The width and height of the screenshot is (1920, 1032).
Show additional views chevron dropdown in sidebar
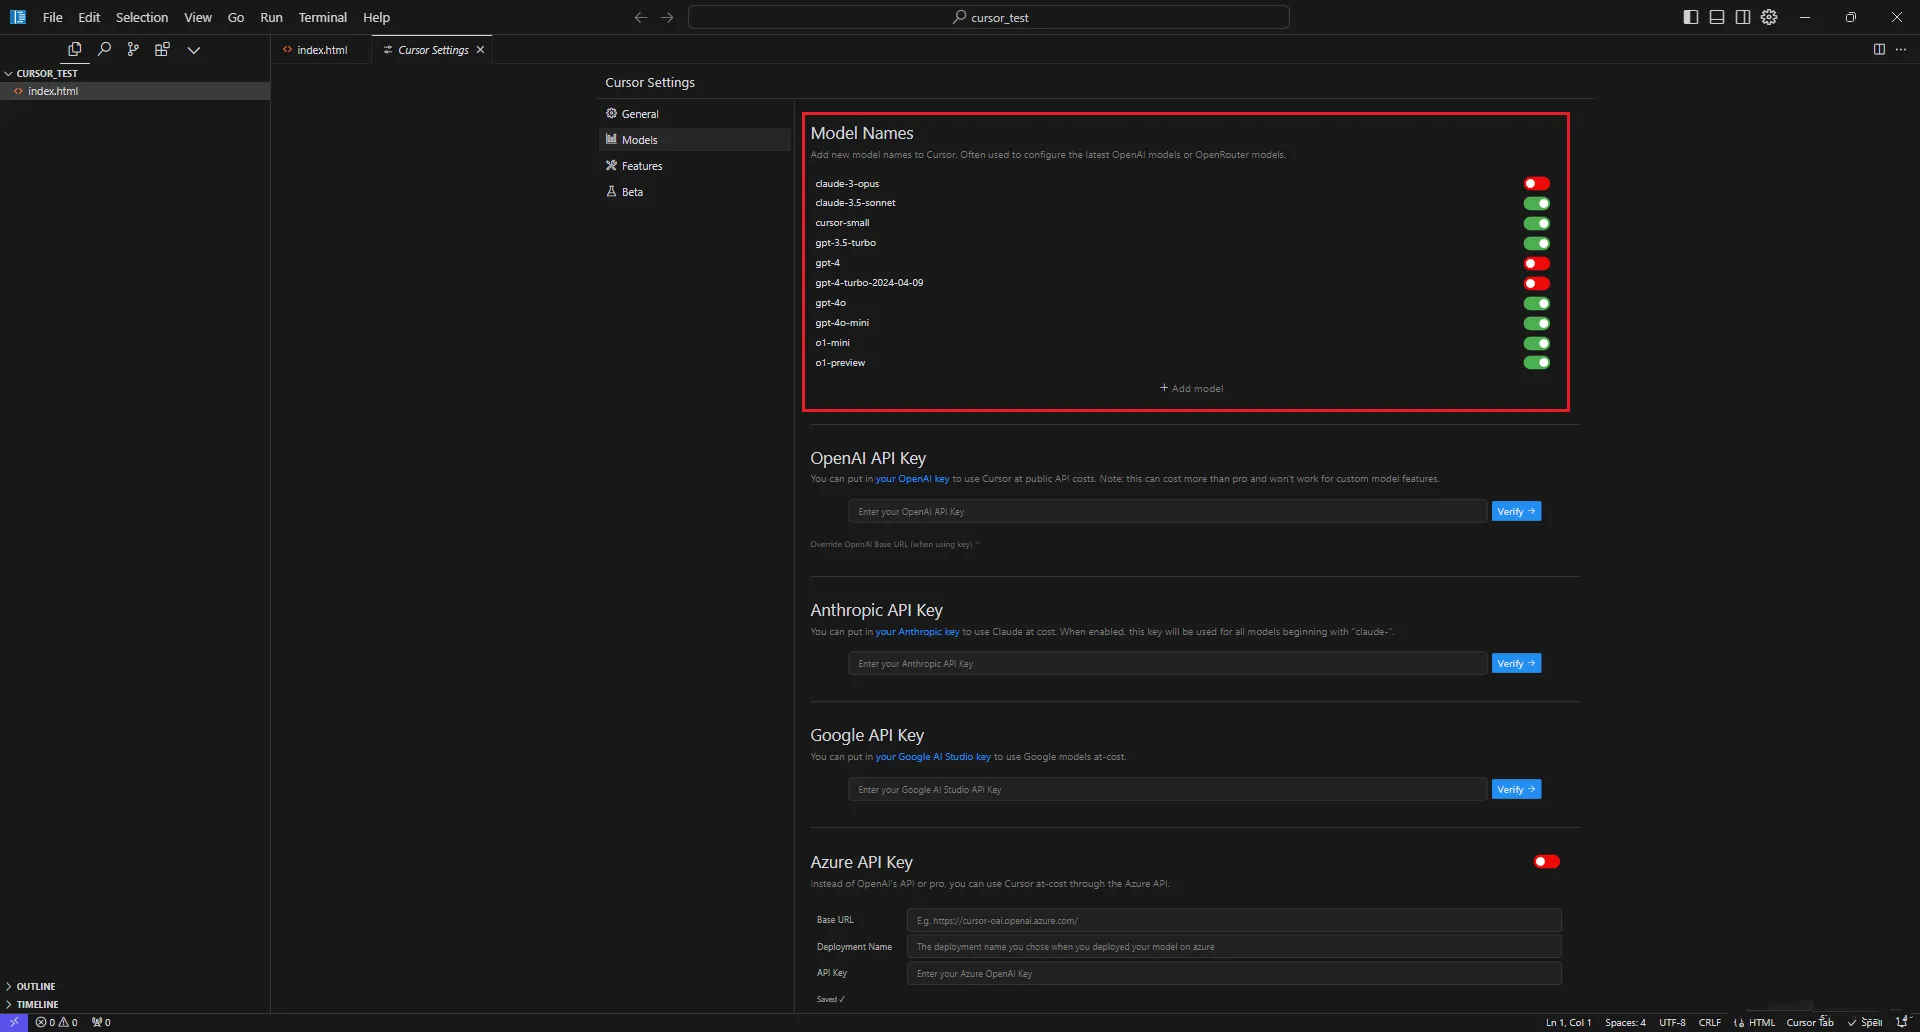[x=194, y=50]
